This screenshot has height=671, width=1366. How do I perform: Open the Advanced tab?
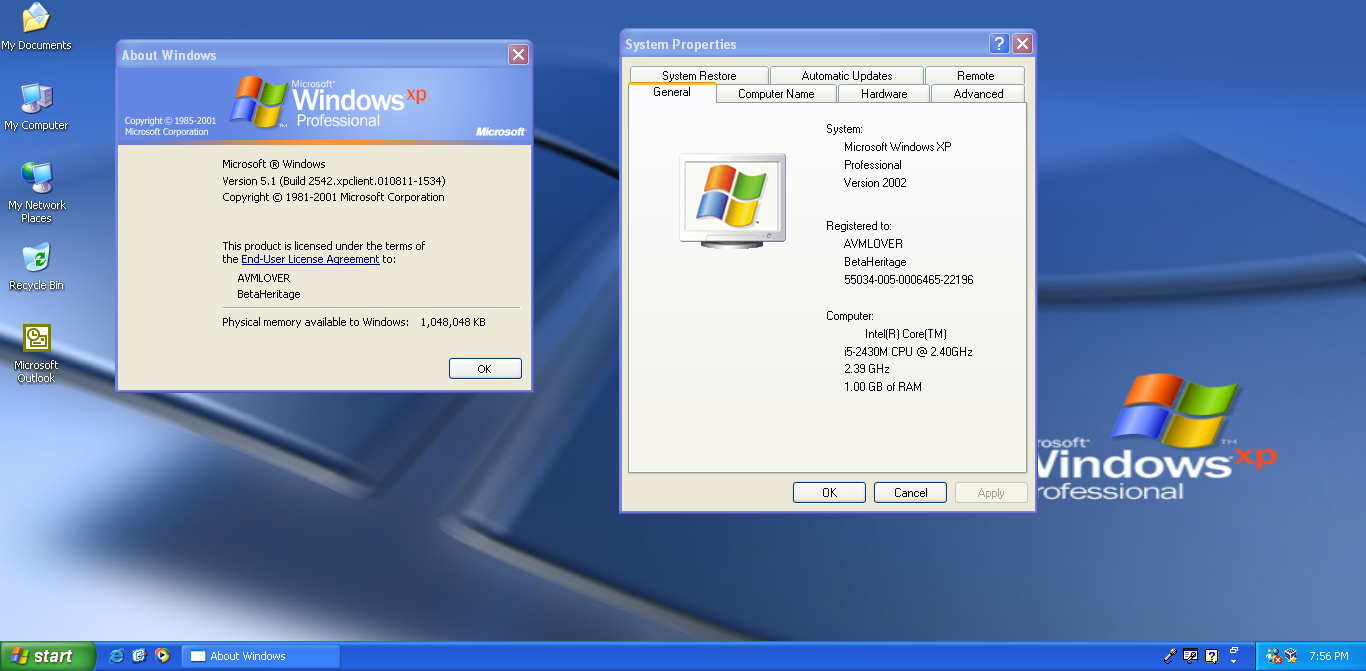978,94
